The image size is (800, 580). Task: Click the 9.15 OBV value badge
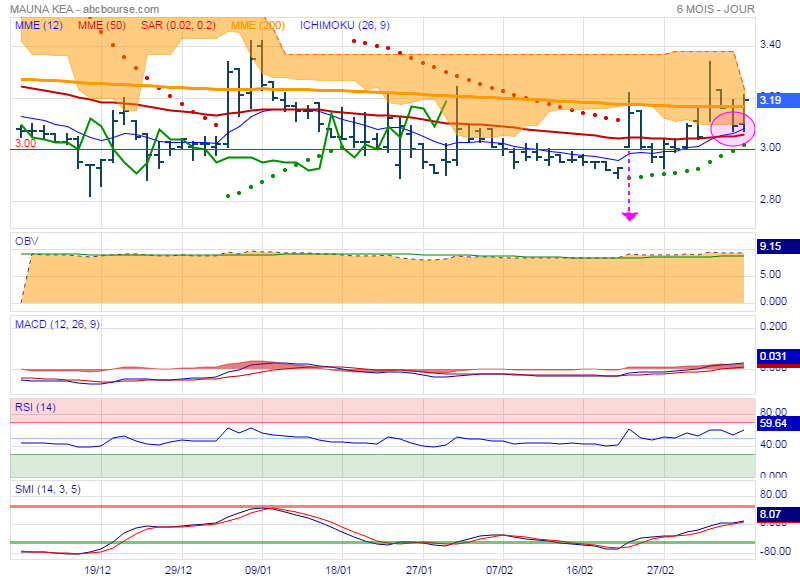pyautogui.click(x=778, y=246)
